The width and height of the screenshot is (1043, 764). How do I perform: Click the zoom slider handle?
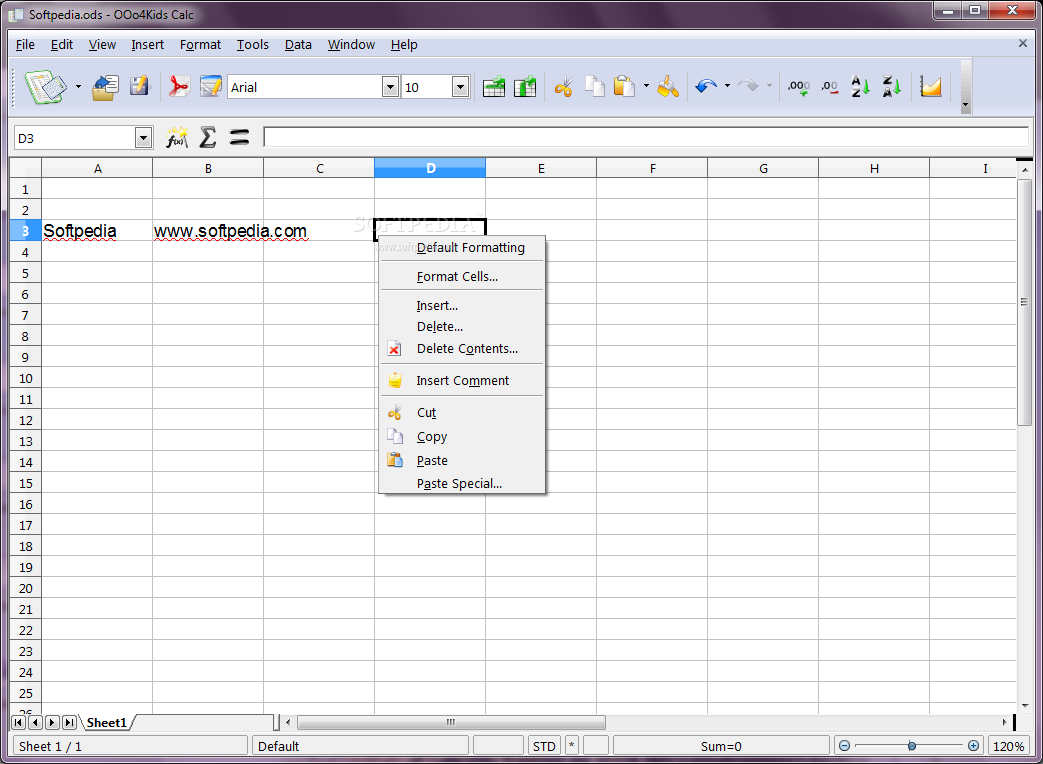(x=912, y=746)
